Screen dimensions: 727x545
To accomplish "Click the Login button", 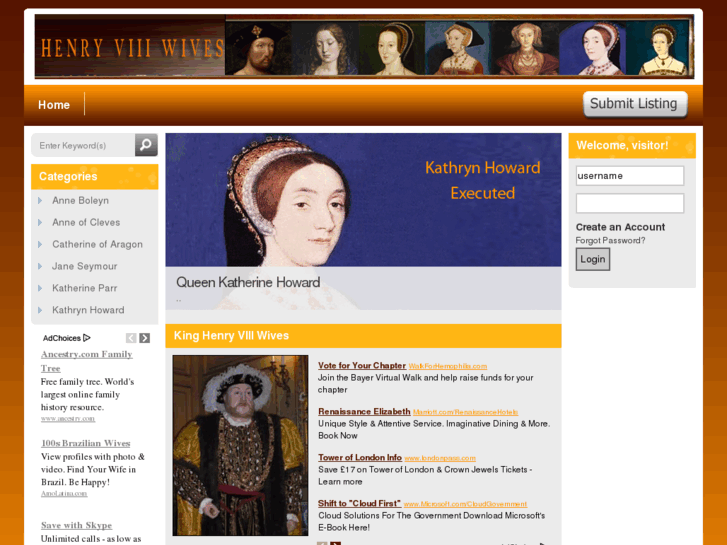I will click(x=593, y=259).
